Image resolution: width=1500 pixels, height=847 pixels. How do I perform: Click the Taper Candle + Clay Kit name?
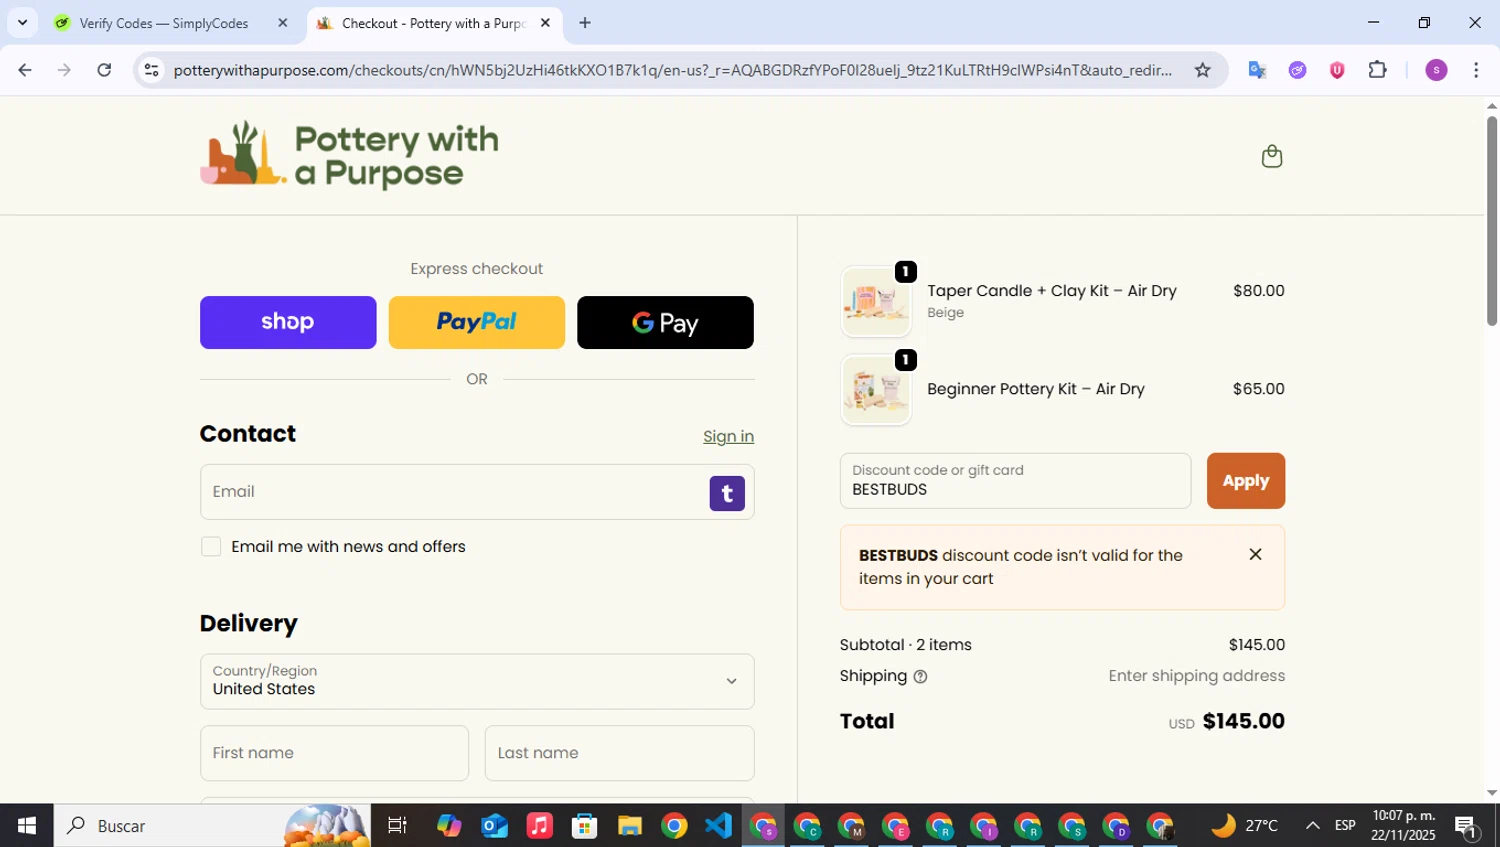coord(1051,291)
